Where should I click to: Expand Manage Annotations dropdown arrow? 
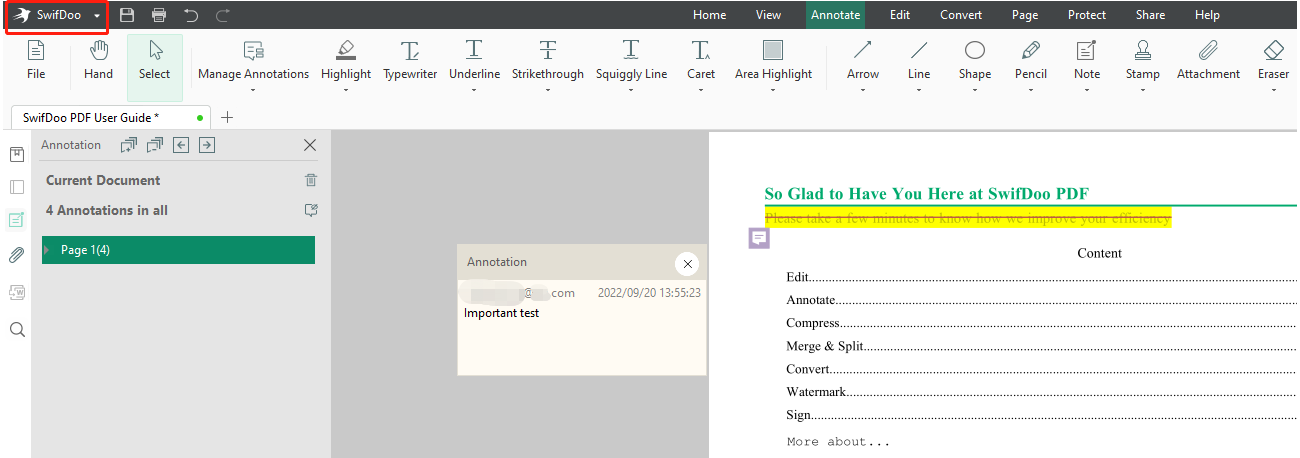pos(253,90)
